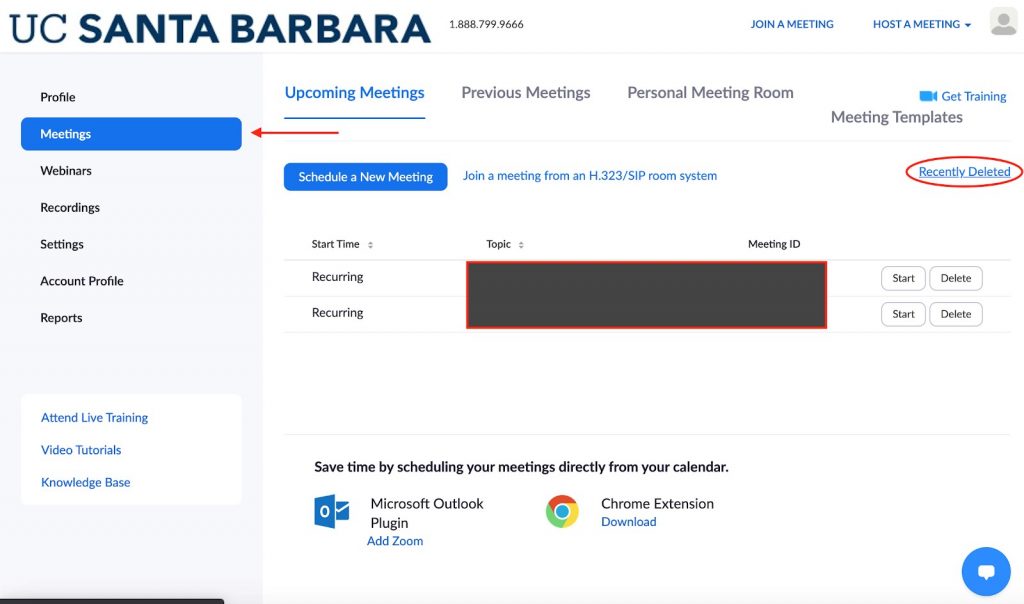Open the Video Tutorials link
The image size is (1024, 604).
[81, 450]
